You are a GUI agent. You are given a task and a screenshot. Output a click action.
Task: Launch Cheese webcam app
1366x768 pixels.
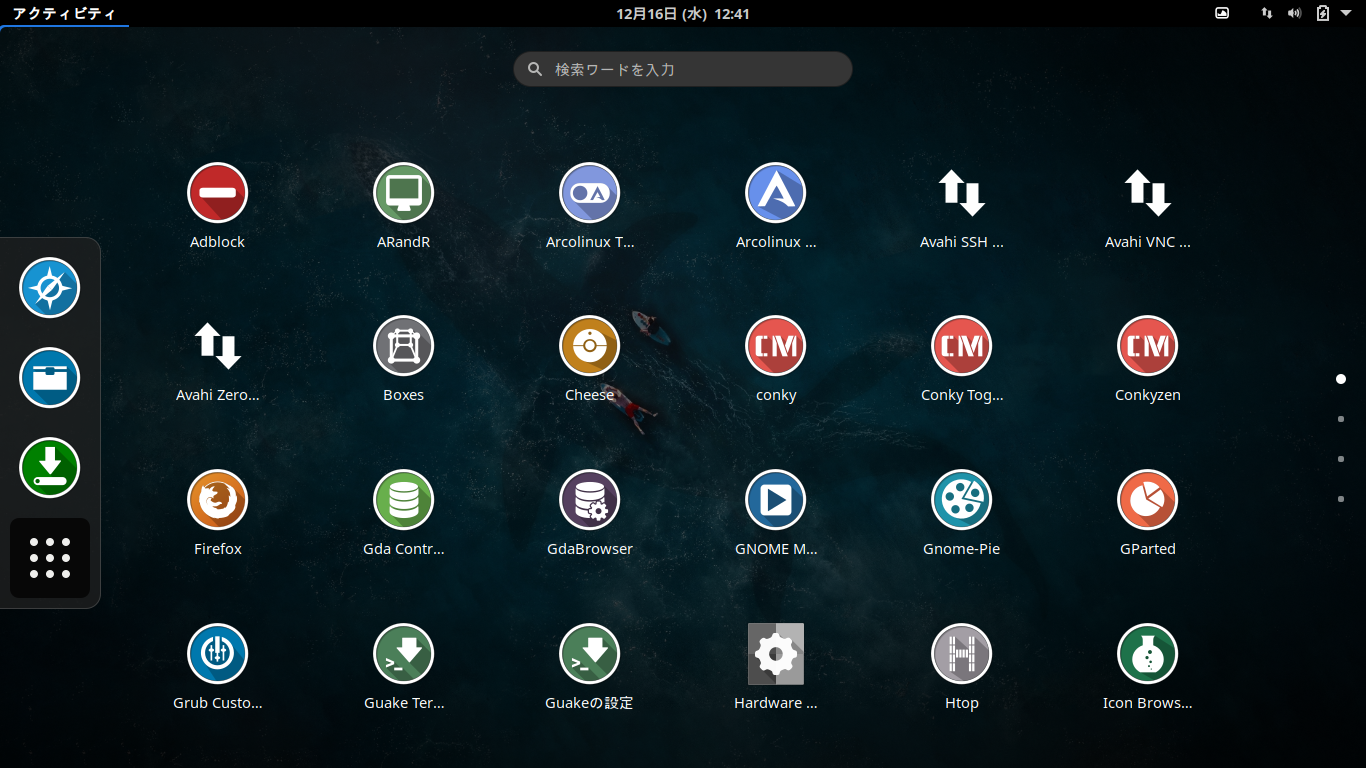pos(589,346)
